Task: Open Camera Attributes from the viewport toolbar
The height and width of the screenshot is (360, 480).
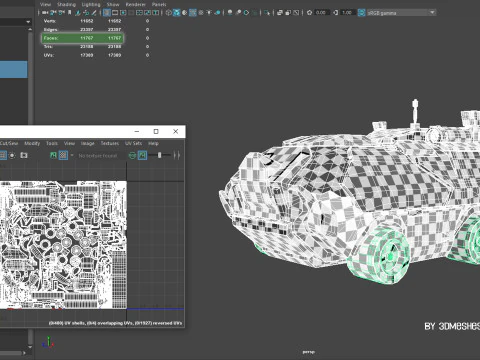Action: pyautogui.click(x=62, y=13)
